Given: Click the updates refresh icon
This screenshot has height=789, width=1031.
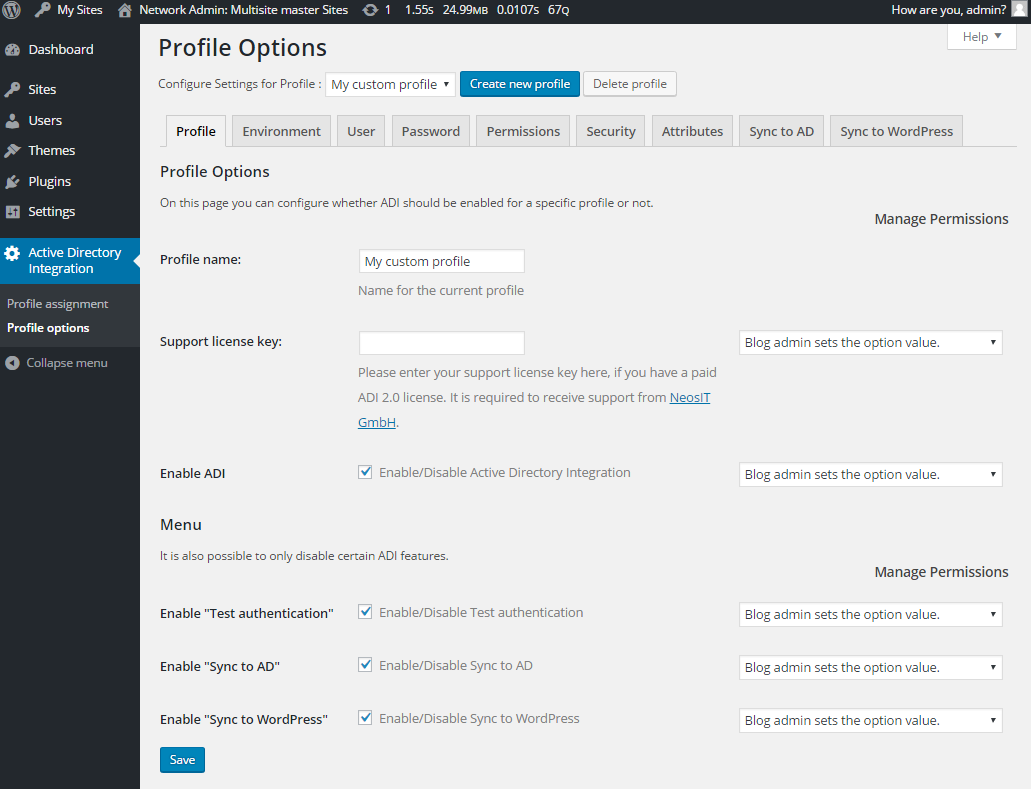Looking at the screenshot, I should 370,10.
